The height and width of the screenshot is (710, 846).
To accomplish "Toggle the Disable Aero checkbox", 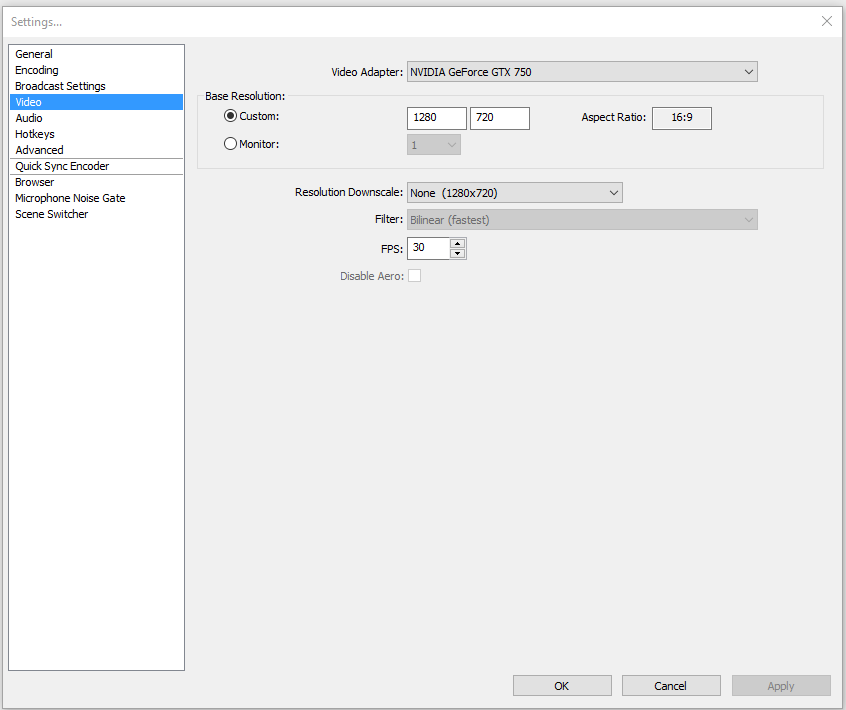I will [414, 276].
